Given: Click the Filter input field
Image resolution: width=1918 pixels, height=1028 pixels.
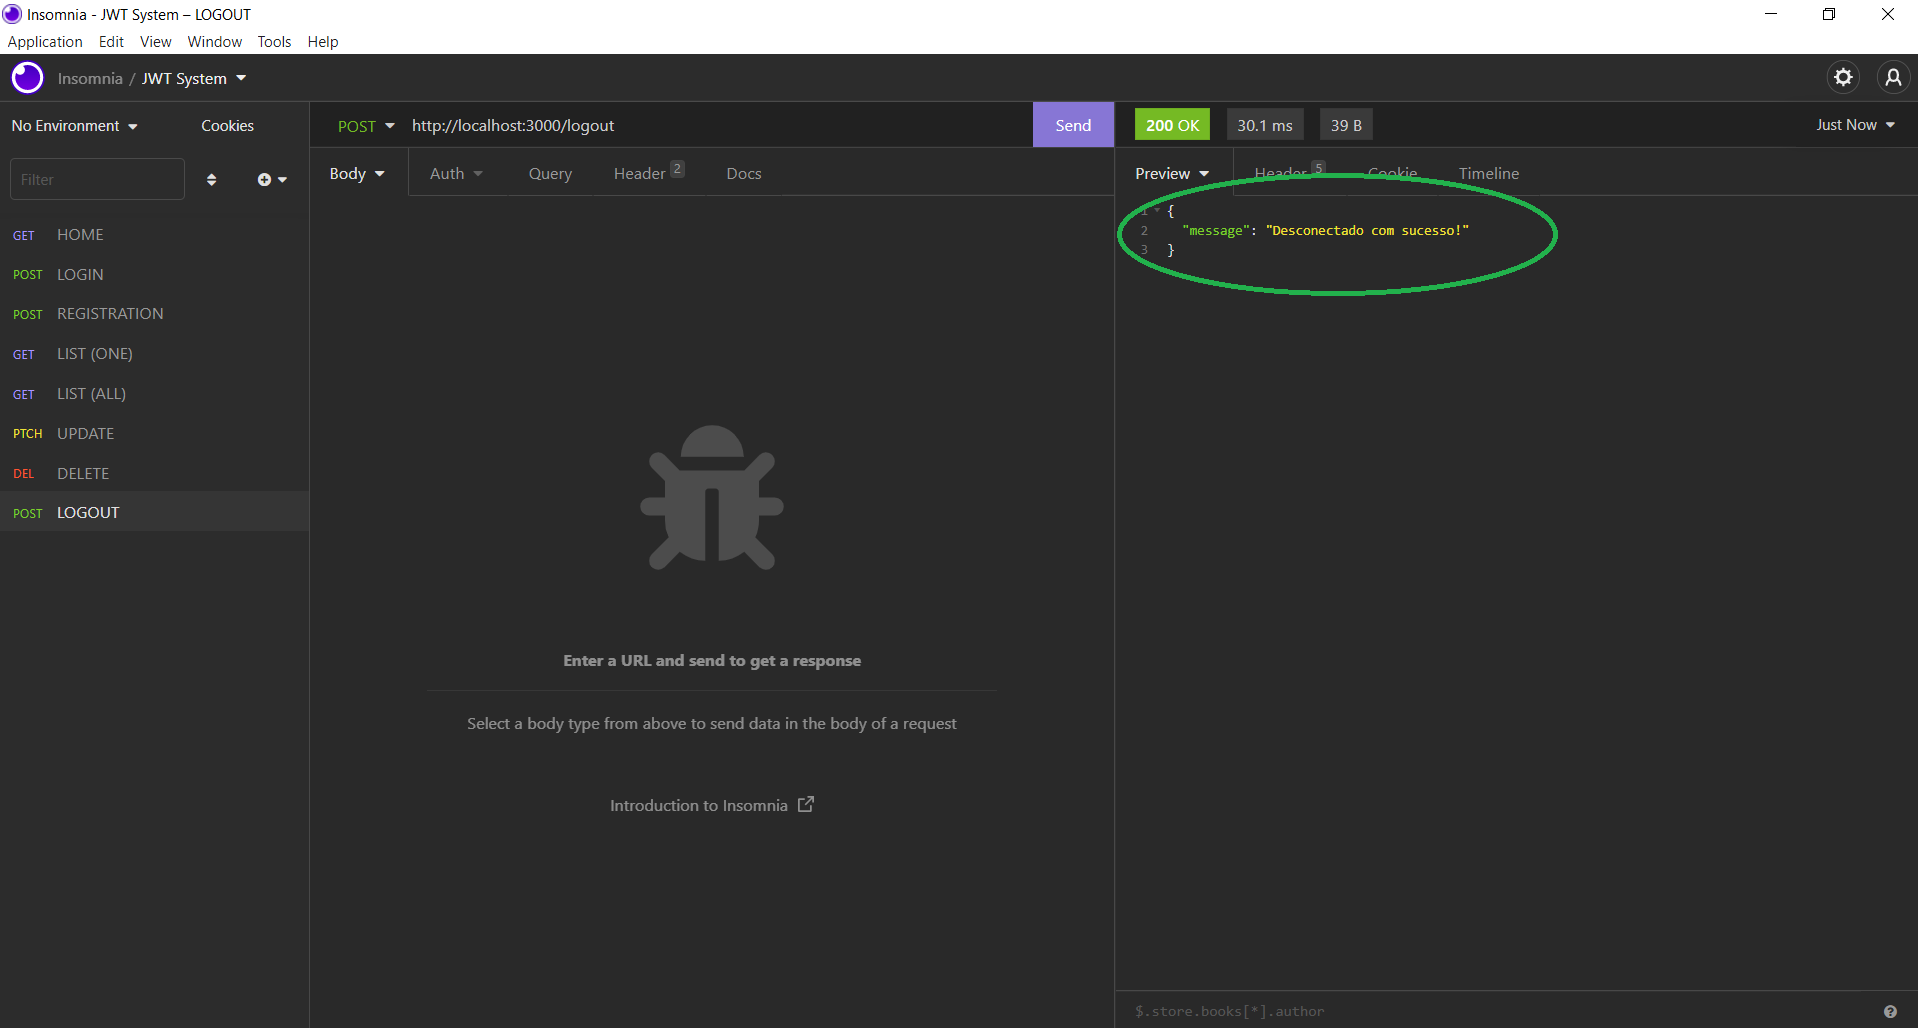Looking at the screenshot, I should coord(97,178).
